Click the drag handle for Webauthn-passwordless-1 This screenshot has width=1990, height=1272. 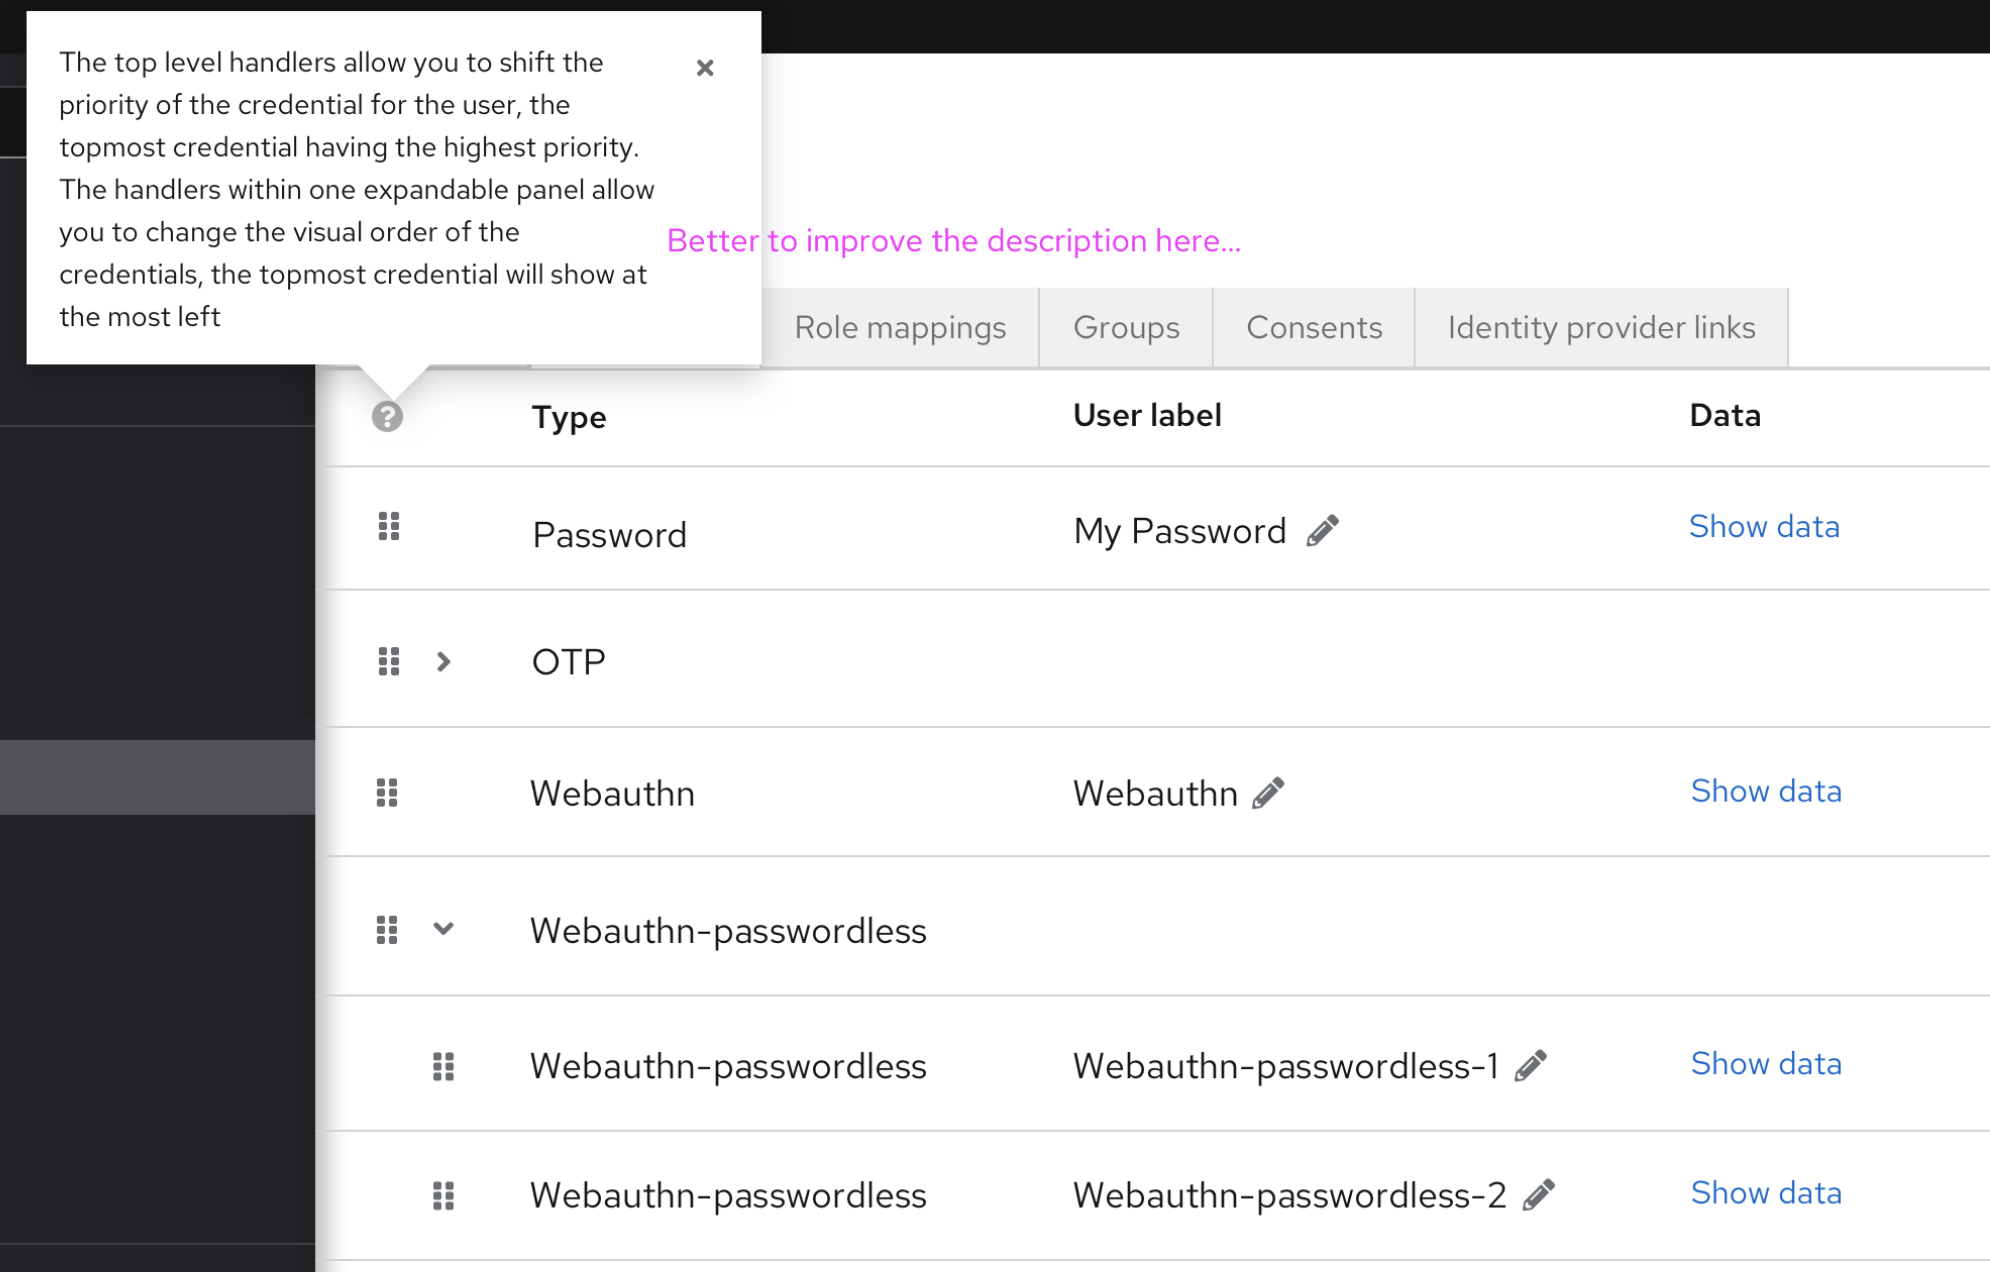(x=444, y=1066)
